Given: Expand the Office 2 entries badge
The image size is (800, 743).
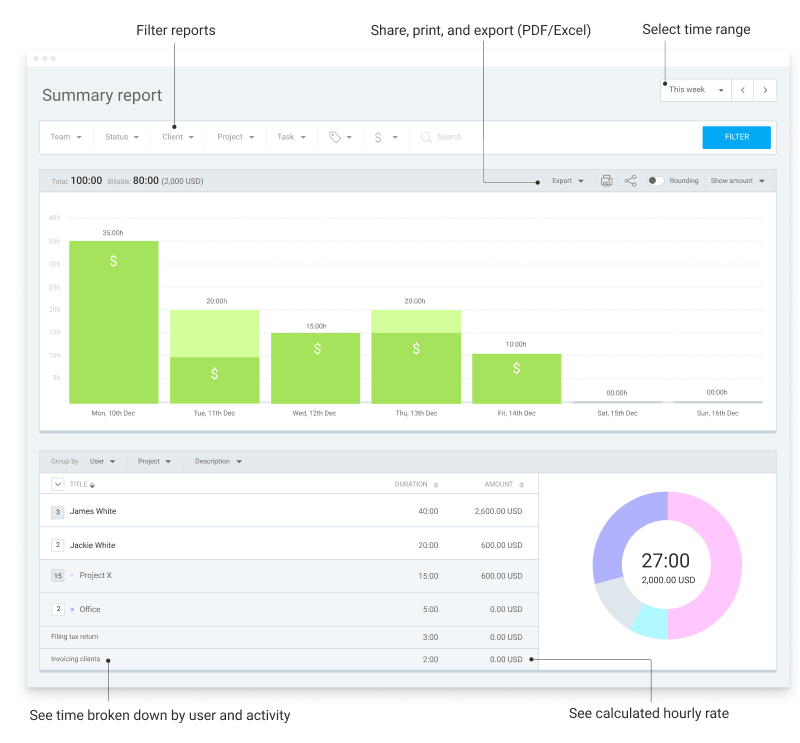Looking at the screenshot, I should [58, 609].
